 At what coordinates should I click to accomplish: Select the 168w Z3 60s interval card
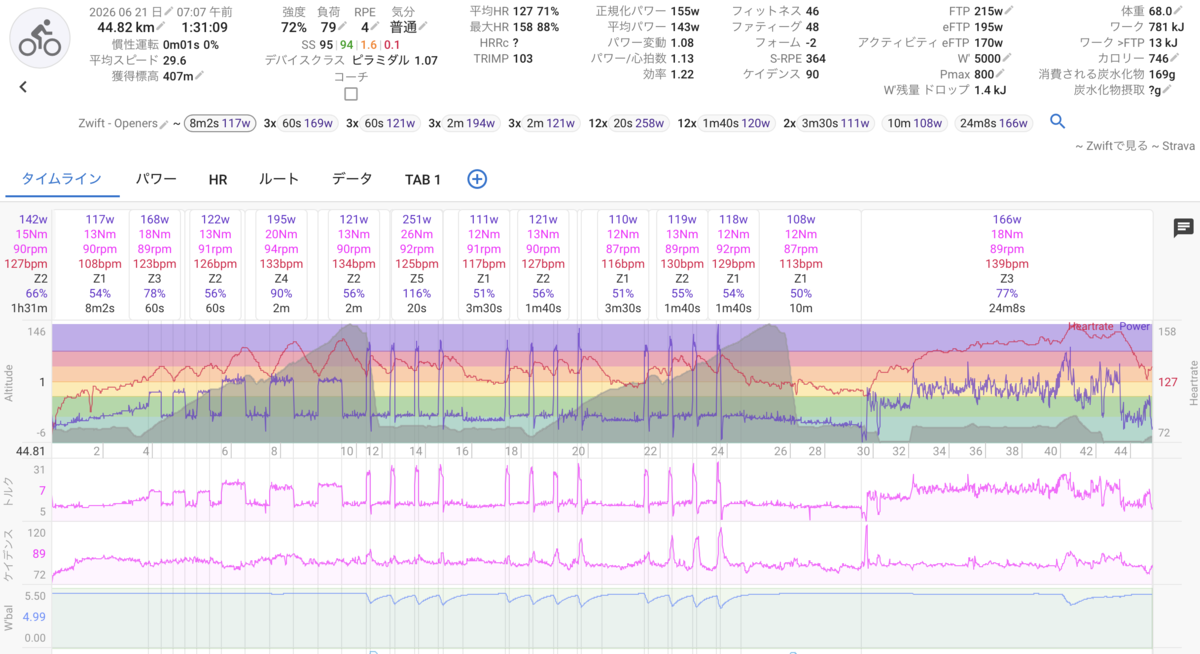[x=155, y=264]
